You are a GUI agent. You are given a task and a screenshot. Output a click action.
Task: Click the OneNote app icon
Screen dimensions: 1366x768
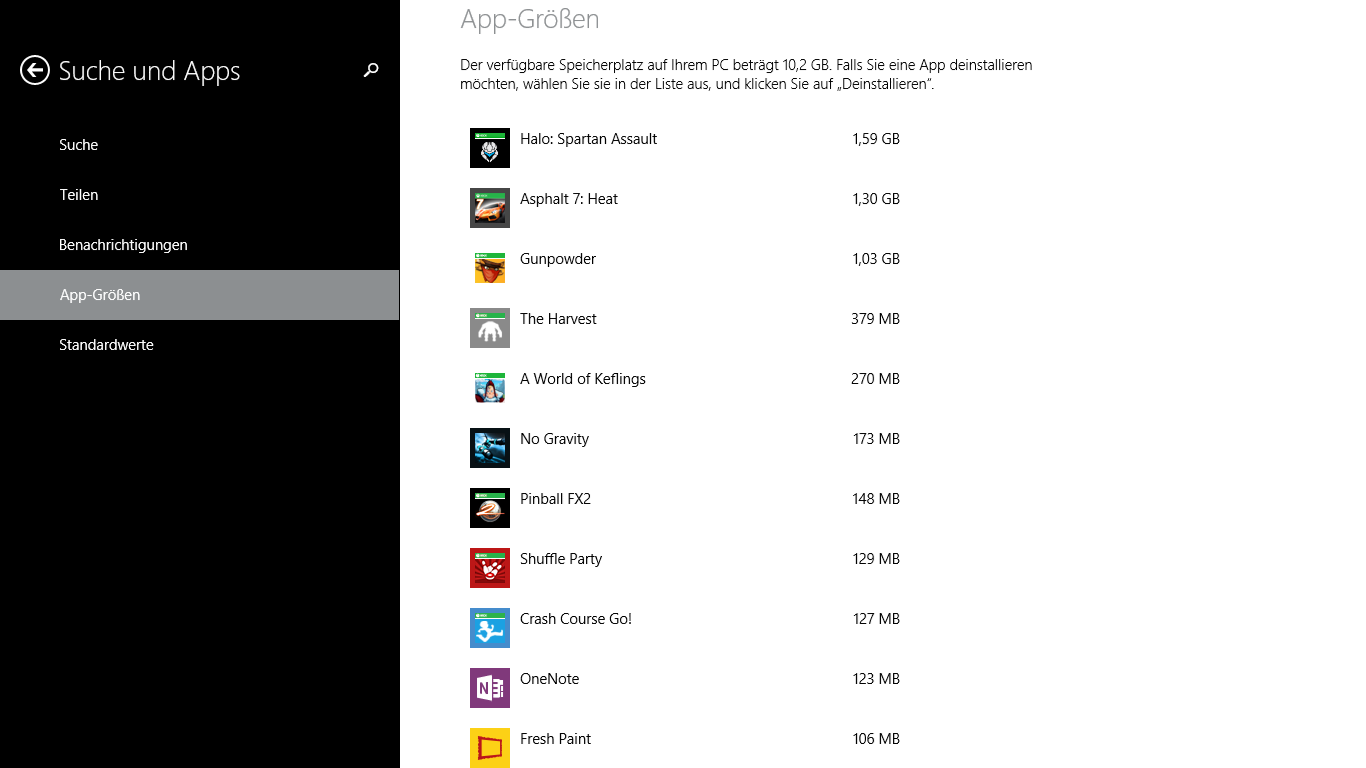(490, 688)
